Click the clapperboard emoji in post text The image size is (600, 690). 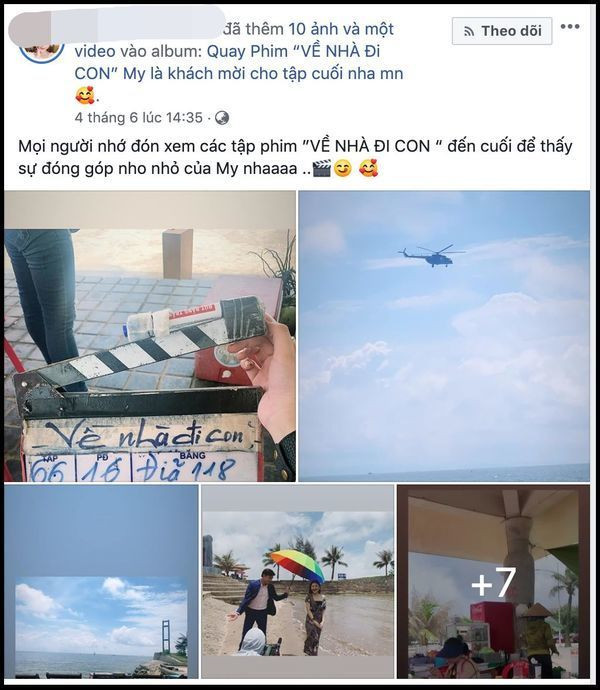321,169
